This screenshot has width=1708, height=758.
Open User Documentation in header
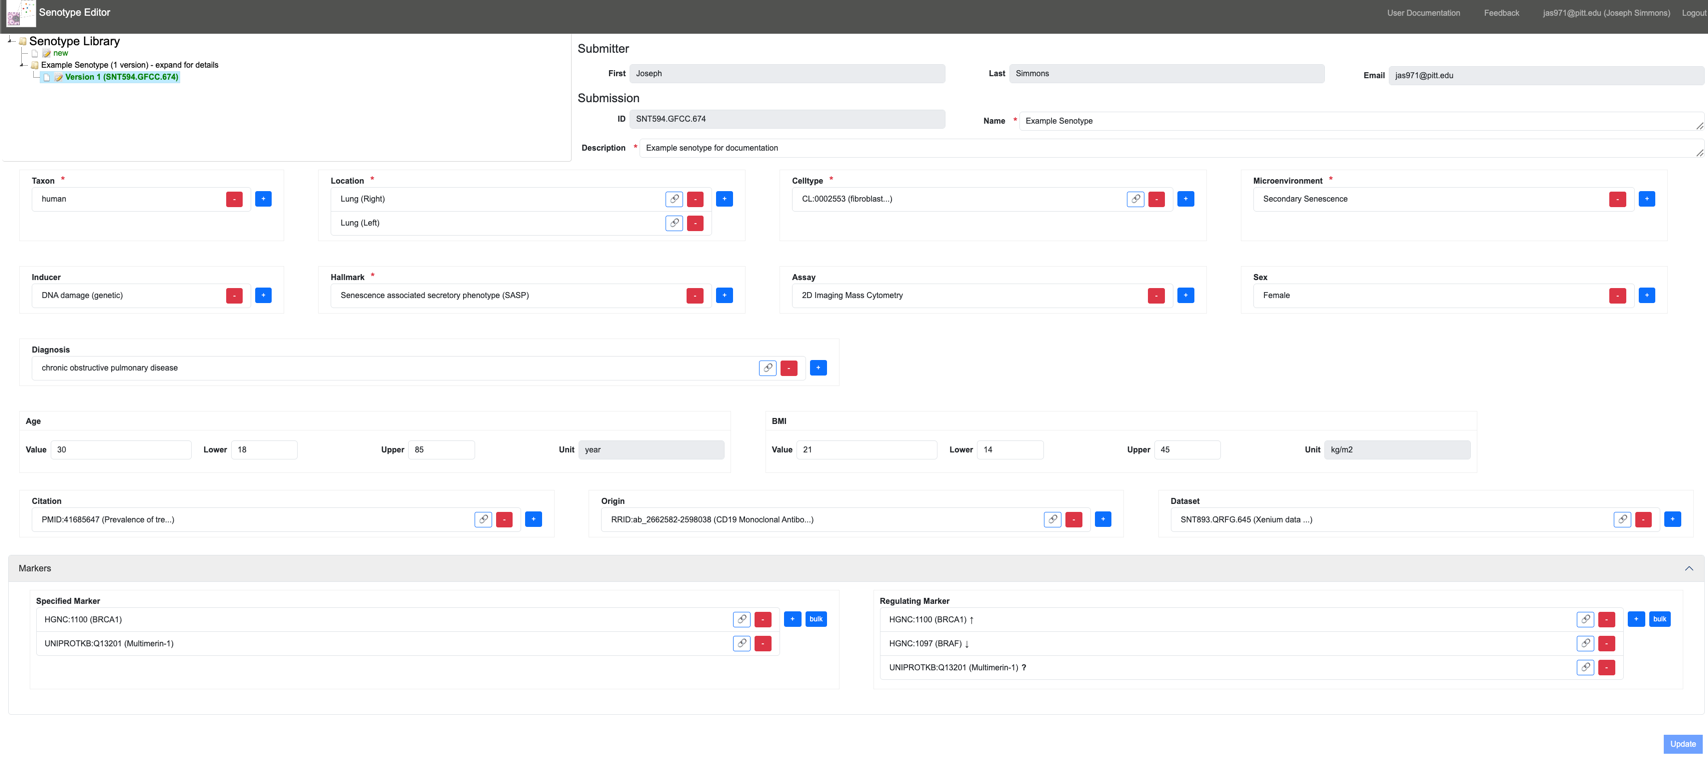point(1422,13)
